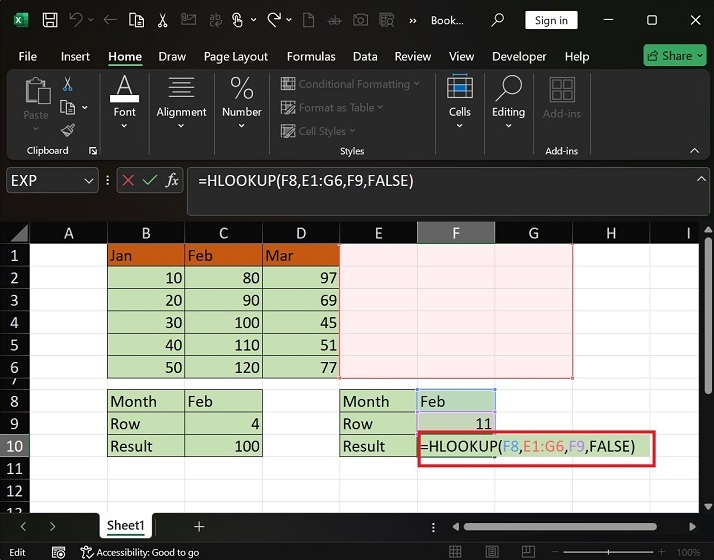Image resolution: width=714 pixels, height=560 pixels.
Task: Click the macro recording status bar icon
Action: tap(56, 552)
